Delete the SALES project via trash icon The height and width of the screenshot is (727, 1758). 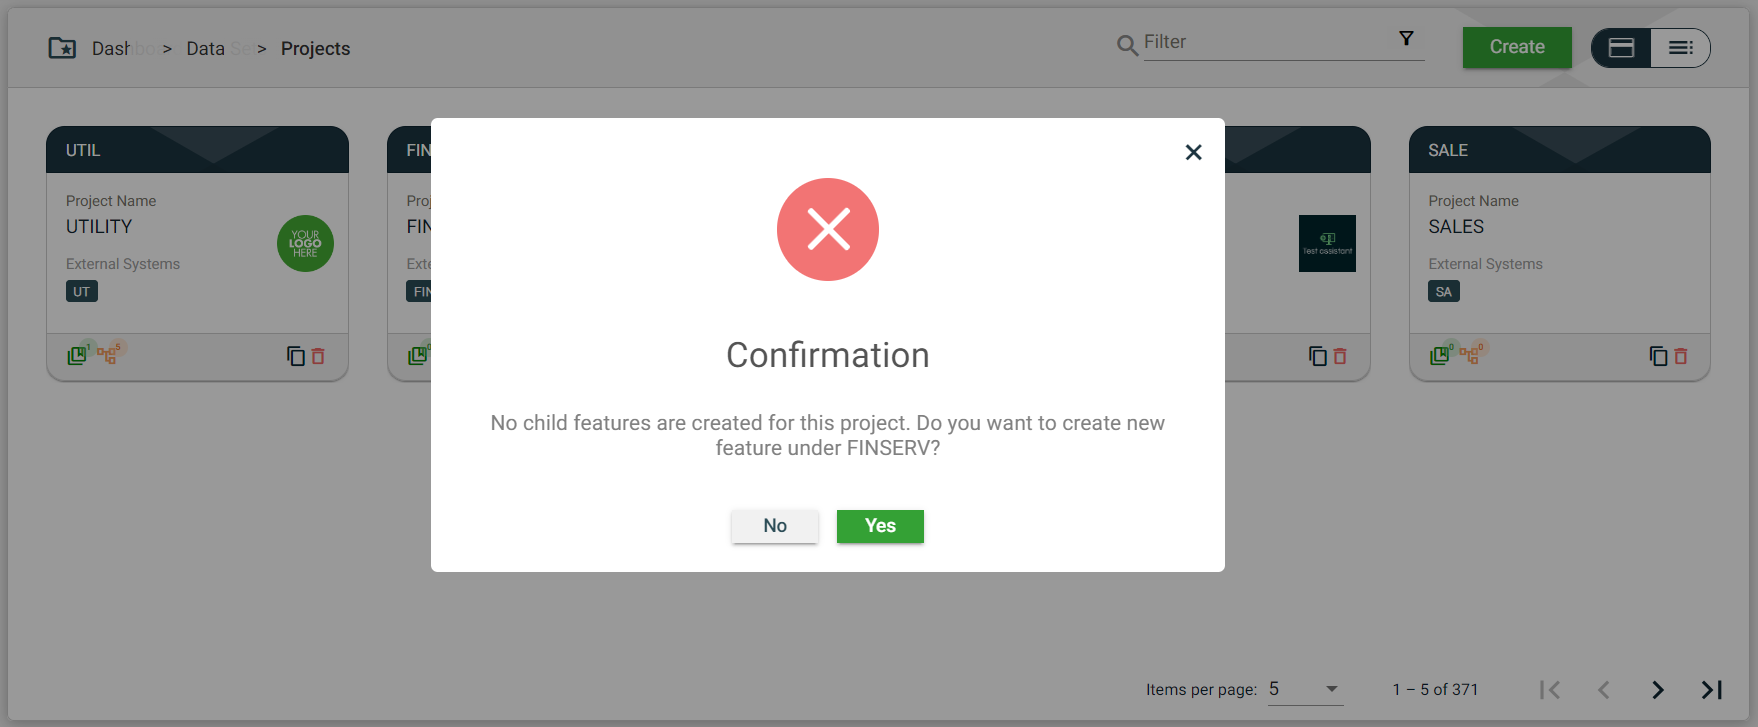[x=1681, y=356]
